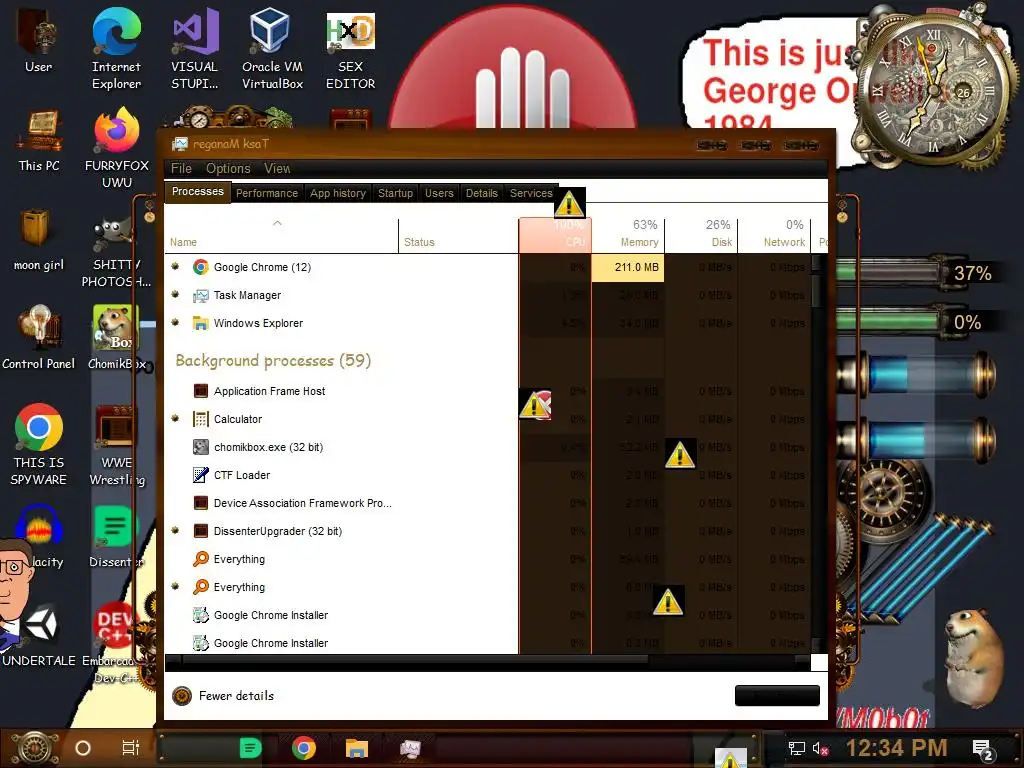The image size is (1024, 768).
Task: Open the SEX EDITOR (HxD) desktop icon
Action: [350, 49]
